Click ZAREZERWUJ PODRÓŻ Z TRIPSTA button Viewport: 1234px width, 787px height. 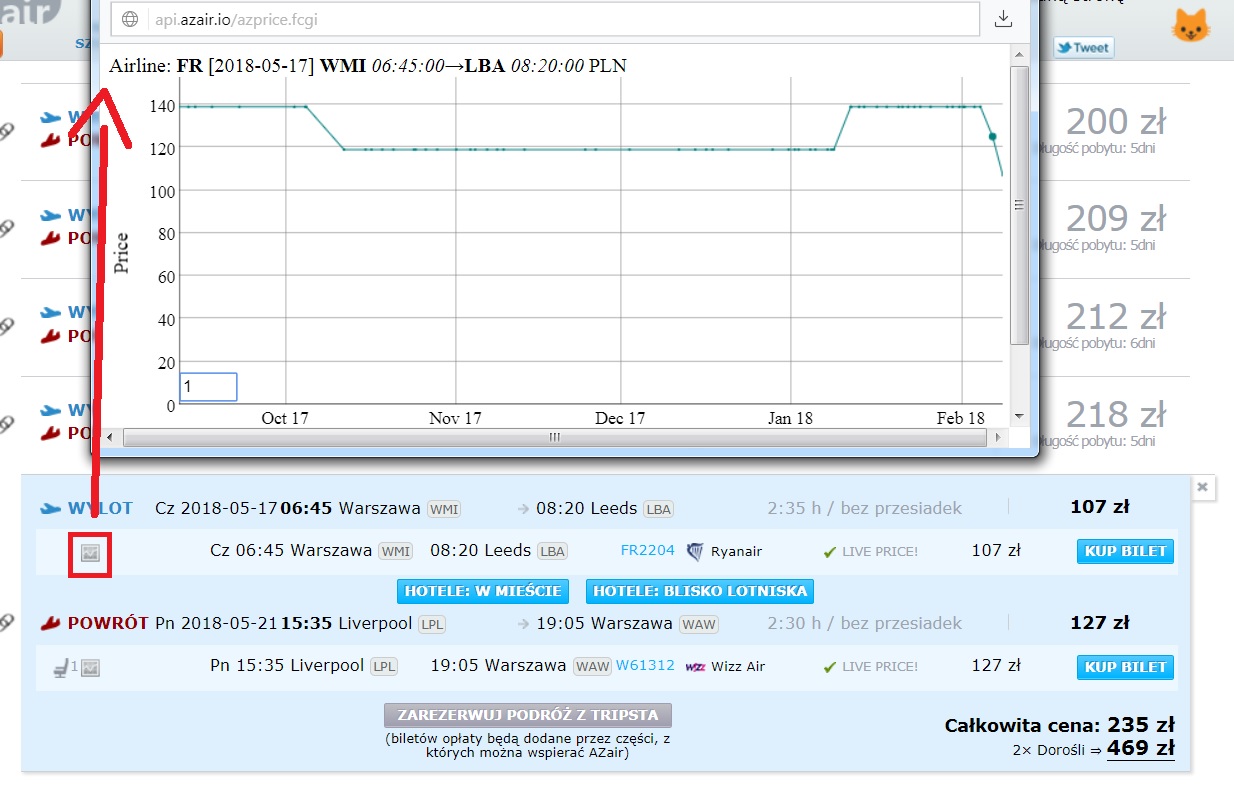pyautogui.click(x=528, y=716)
